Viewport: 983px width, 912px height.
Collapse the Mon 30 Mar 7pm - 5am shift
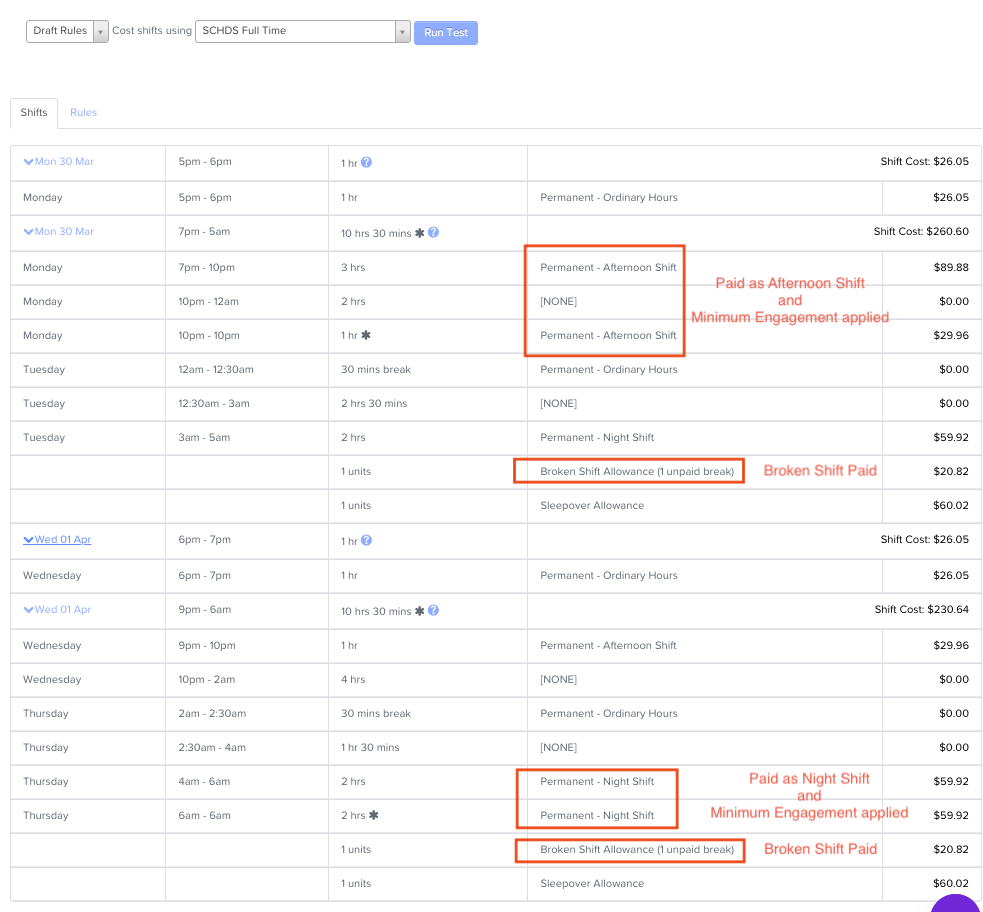click(x=58, y=232)
